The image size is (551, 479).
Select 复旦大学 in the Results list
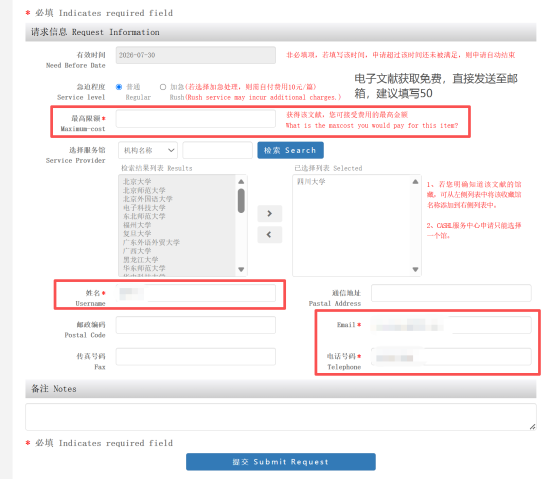pyautogui.click(x=137, y=234)
